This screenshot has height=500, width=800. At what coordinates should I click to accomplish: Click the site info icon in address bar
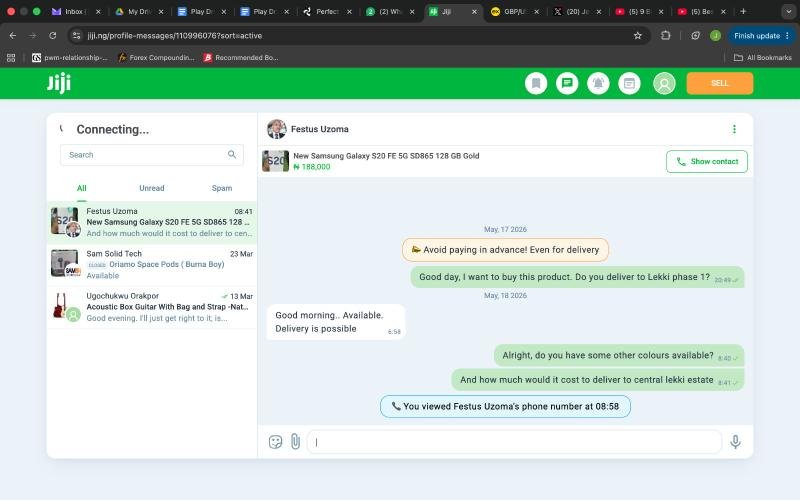77,35
